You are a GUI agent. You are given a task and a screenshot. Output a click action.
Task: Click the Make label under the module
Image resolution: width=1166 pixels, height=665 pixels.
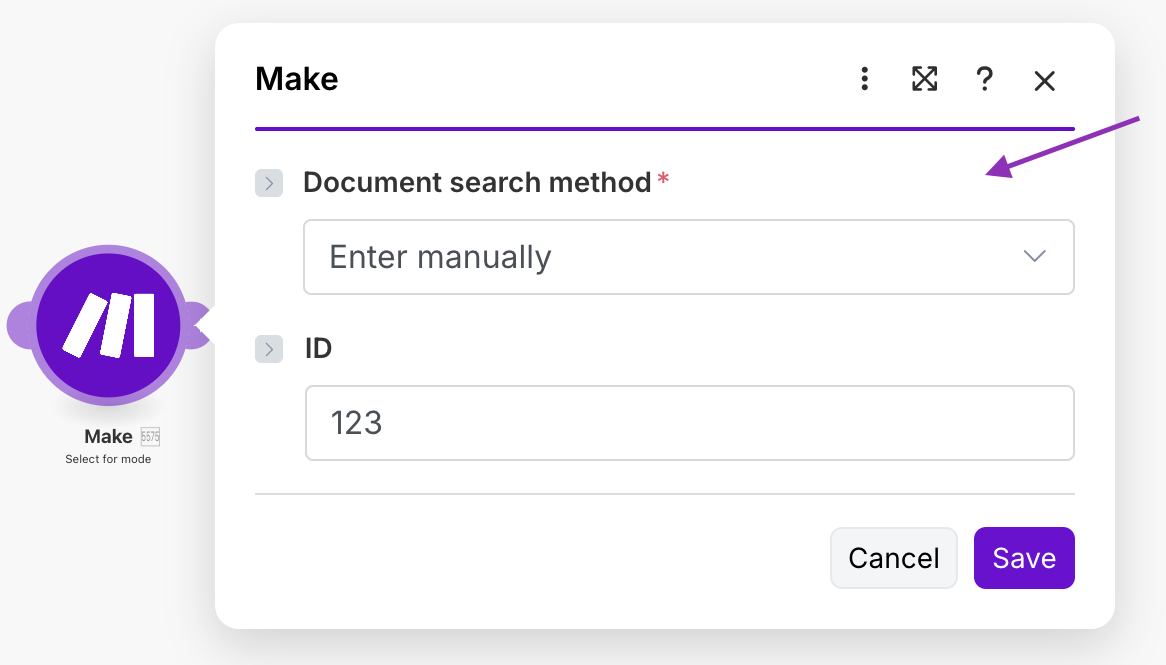coord(108,437)
